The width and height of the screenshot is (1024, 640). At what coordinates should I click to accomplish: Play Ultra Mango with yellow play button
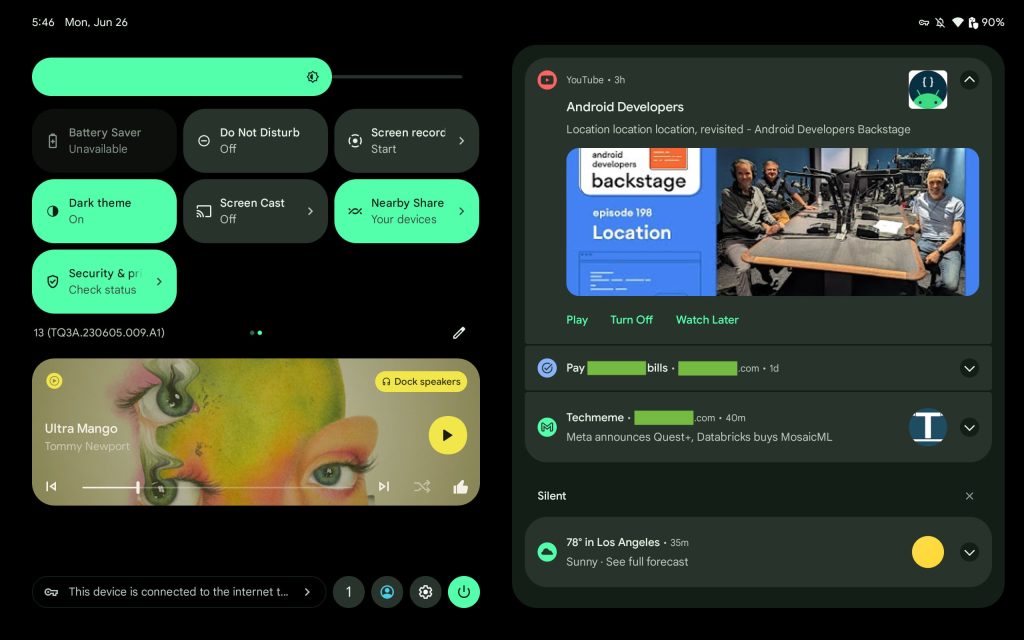[447, 435]
